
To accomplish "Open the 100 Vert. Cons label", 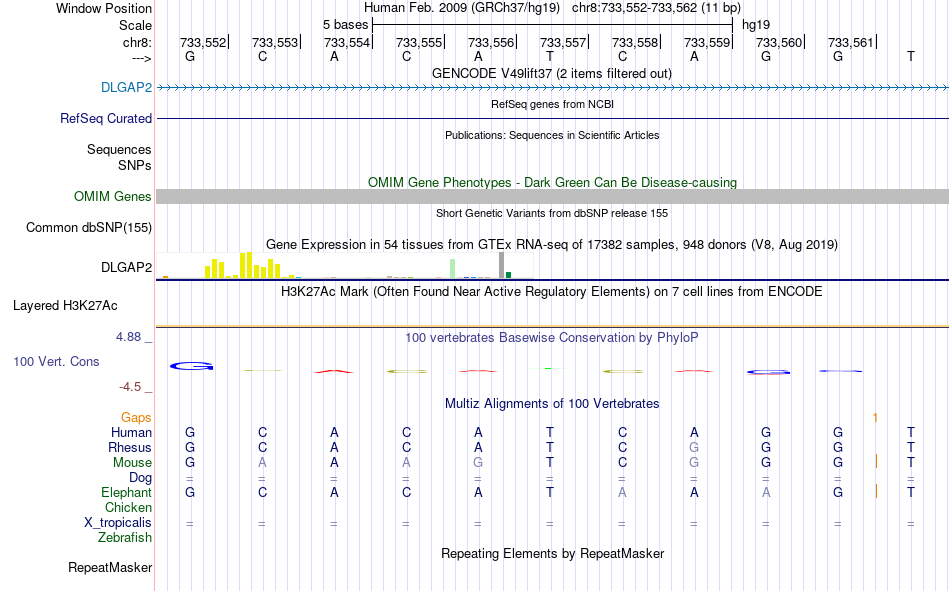I will point(56,361).
